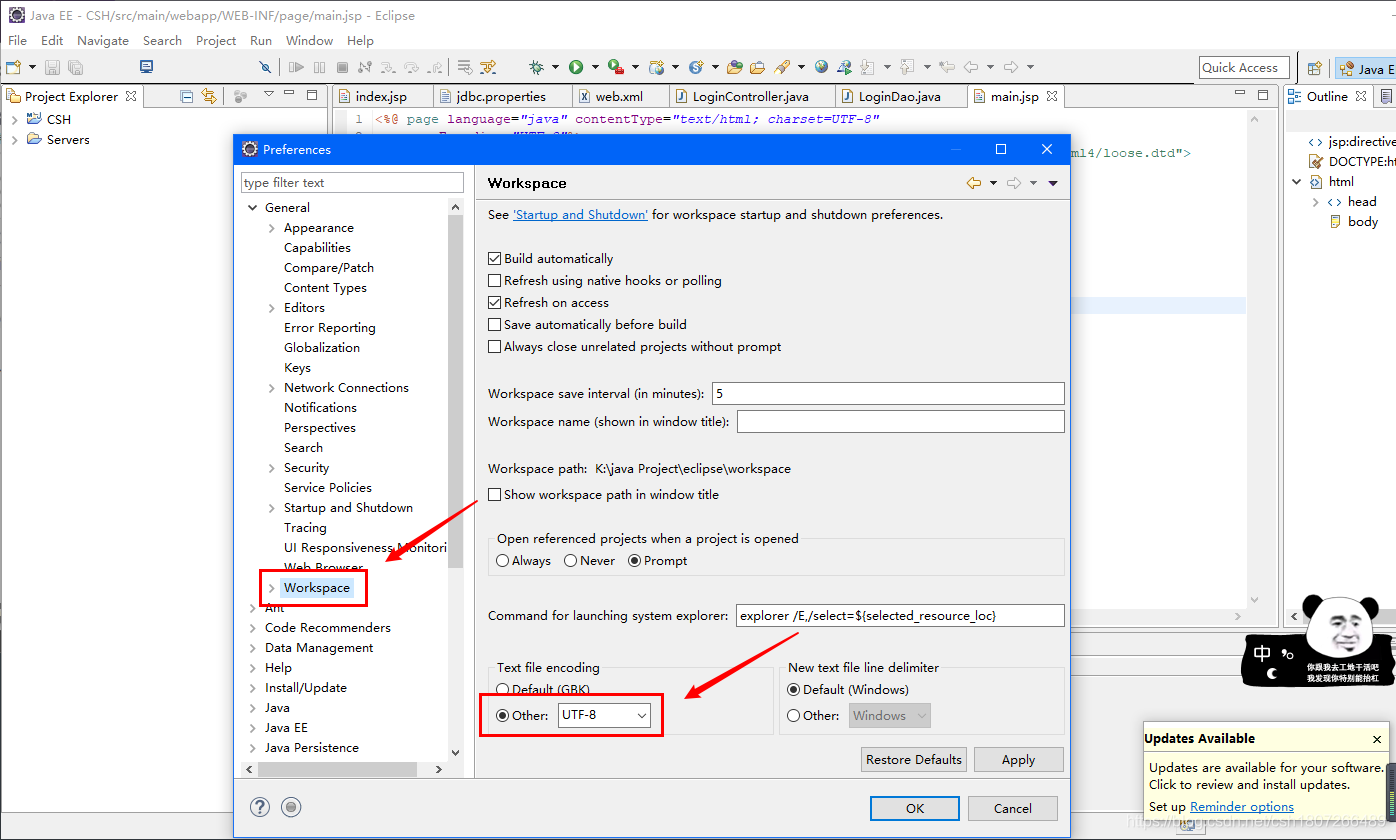Click the Save icon in the toolbar
This screenshot has height=840, width=1396.
click(52, 67)
